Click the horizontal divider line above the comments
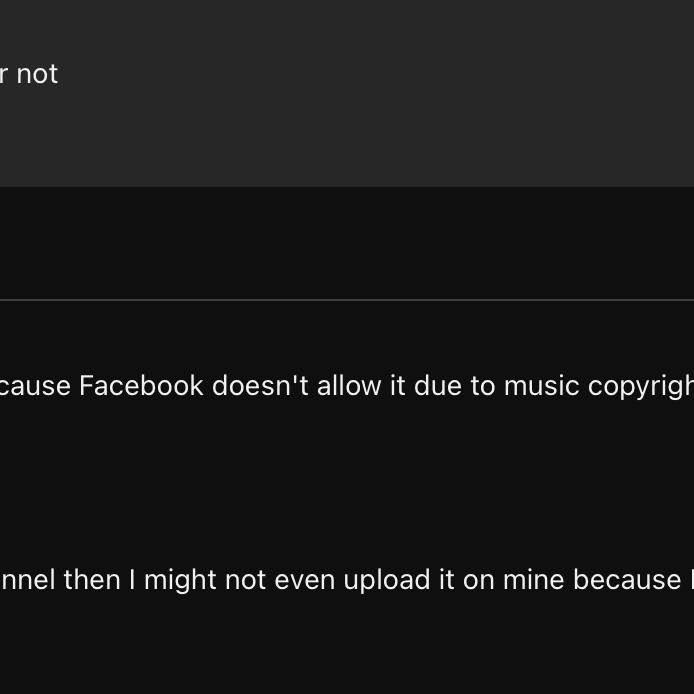Image resolution: width=694 pixels, height=694 pixels. (x=347, y=299)
